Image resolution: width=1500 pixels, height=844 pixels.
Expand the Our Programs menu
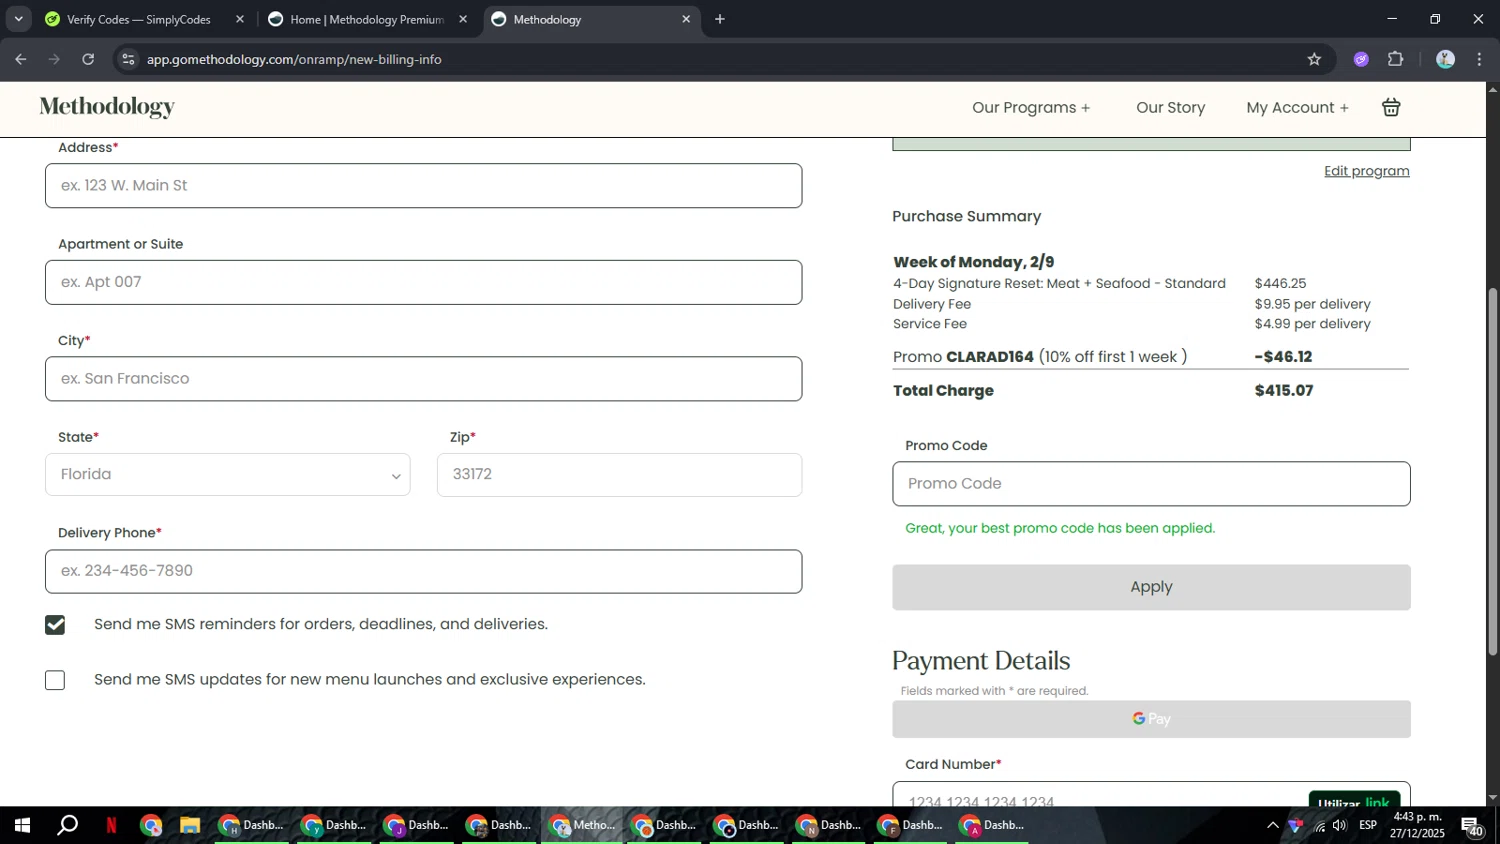(x=1031, y=107)
